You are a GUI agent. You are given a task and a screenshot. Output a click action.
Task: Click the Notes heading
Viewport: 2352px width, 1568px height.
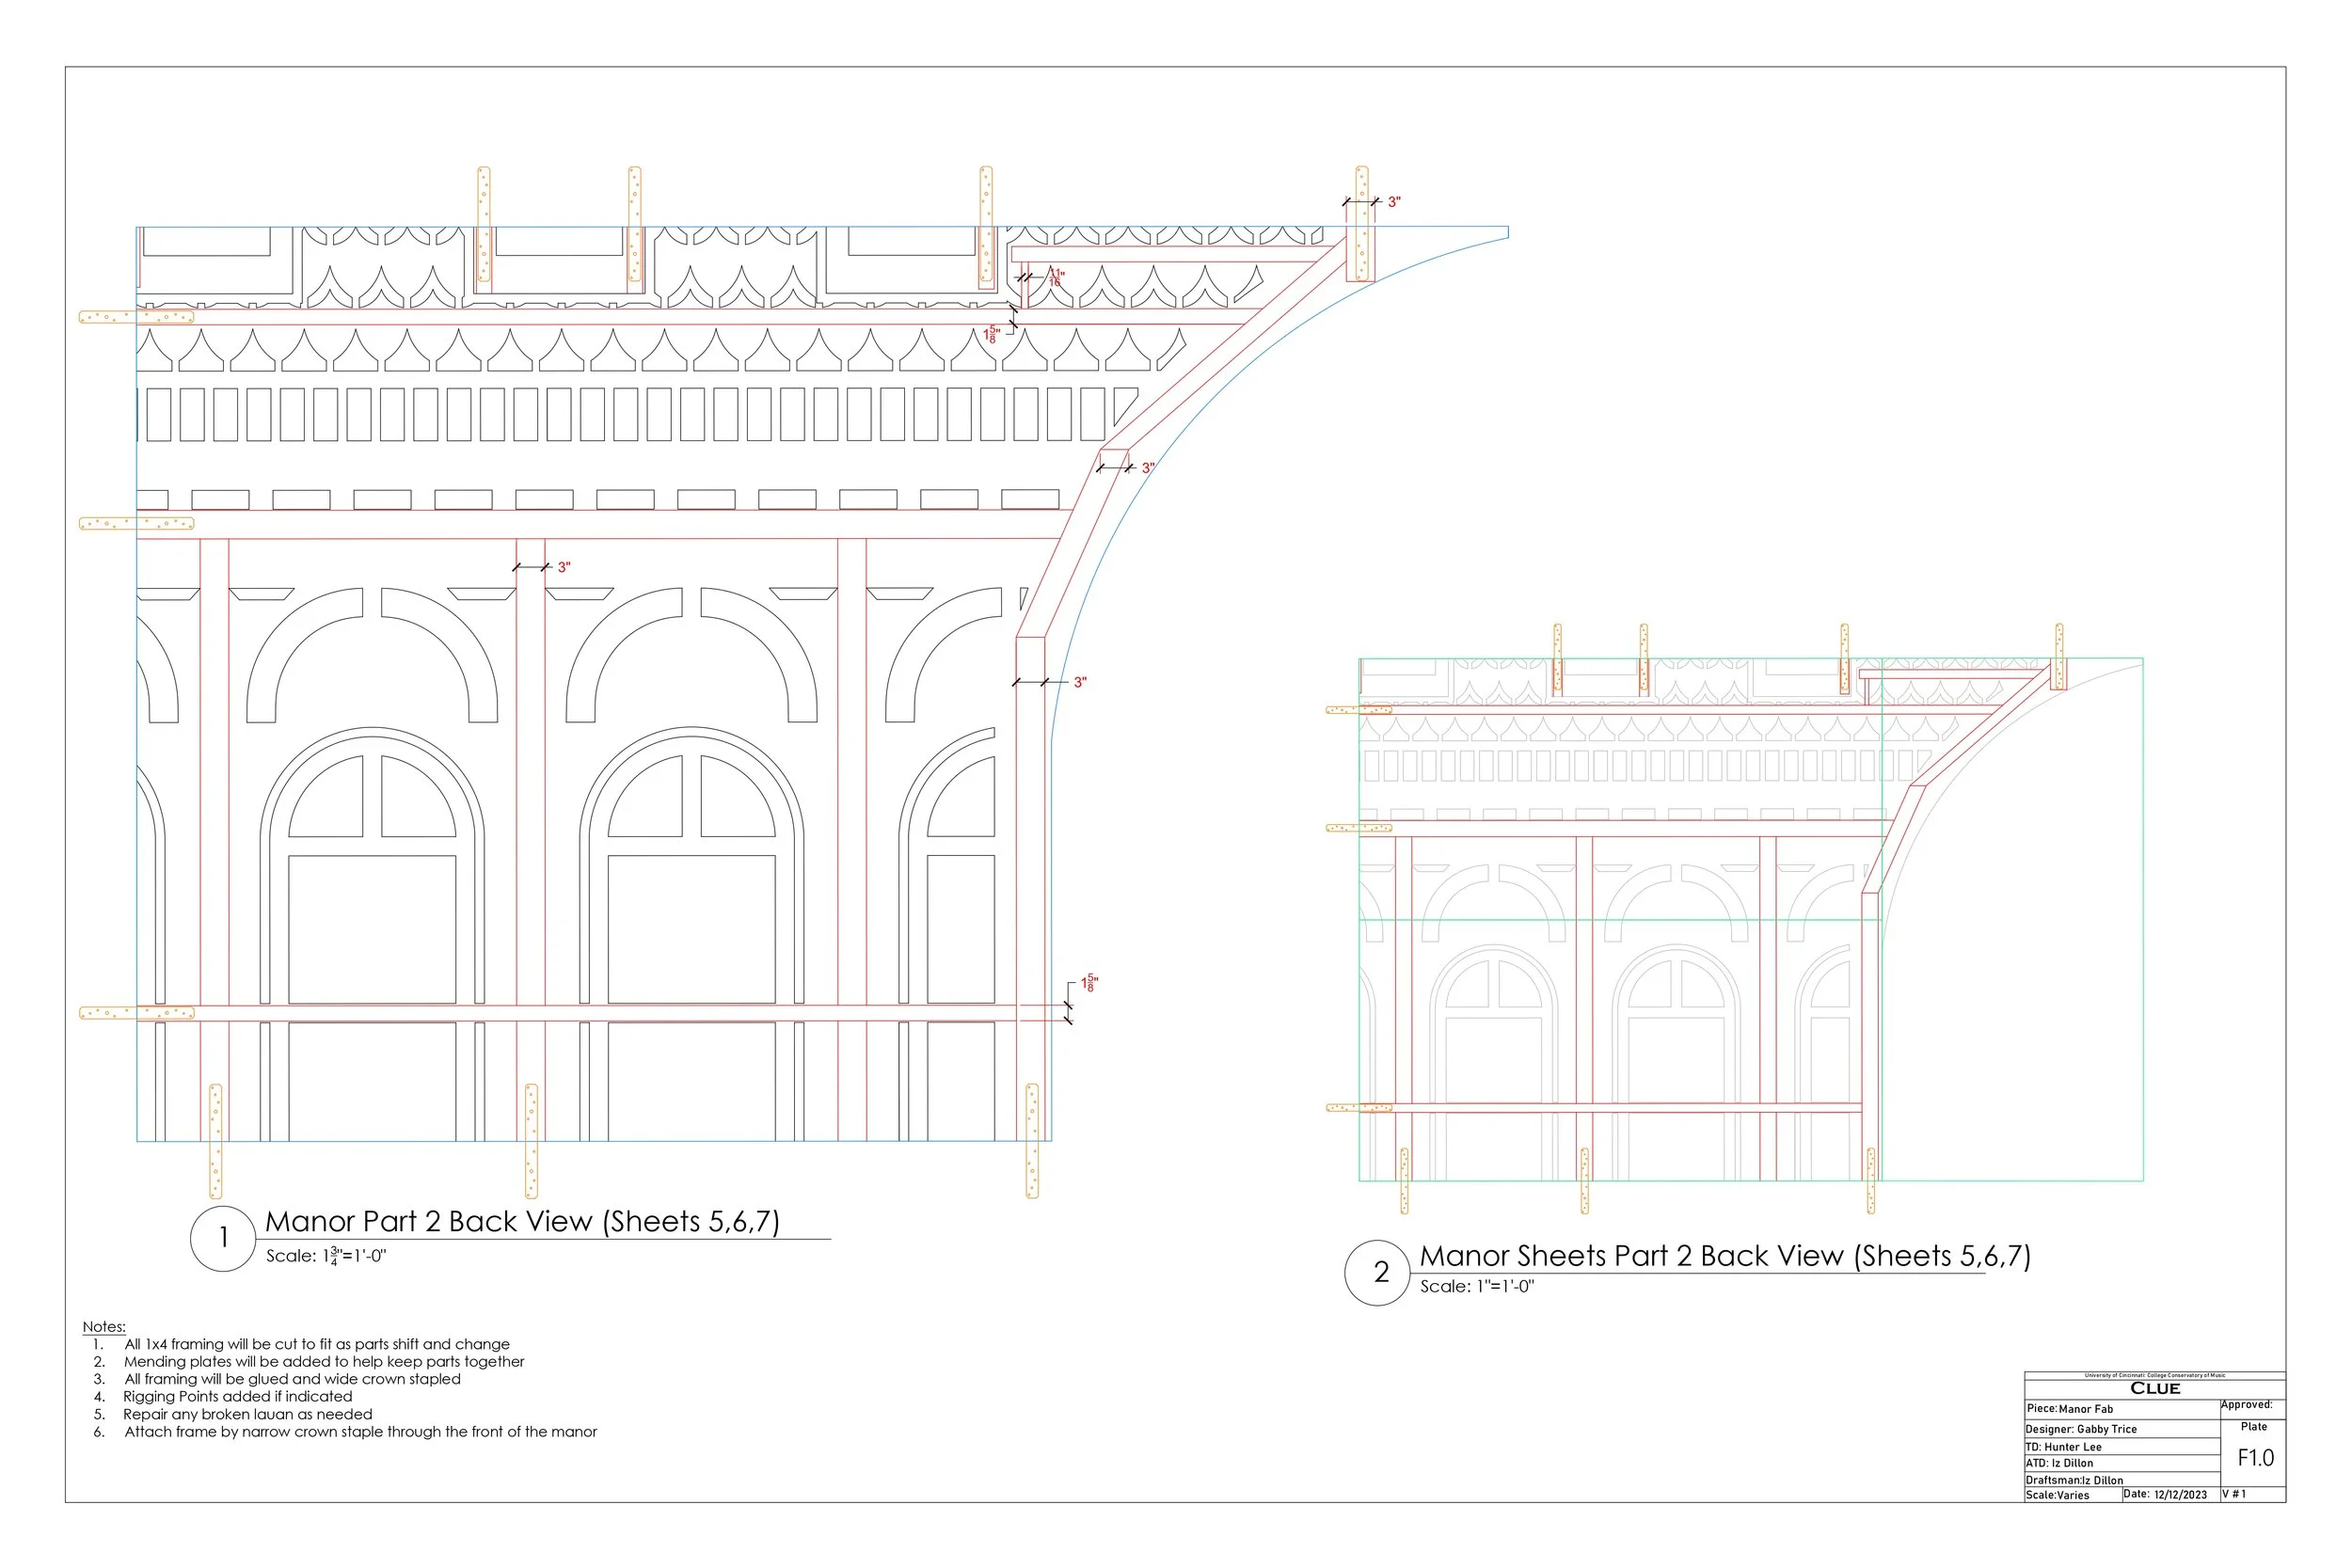pyautogui.click(x=104, y=1327)
